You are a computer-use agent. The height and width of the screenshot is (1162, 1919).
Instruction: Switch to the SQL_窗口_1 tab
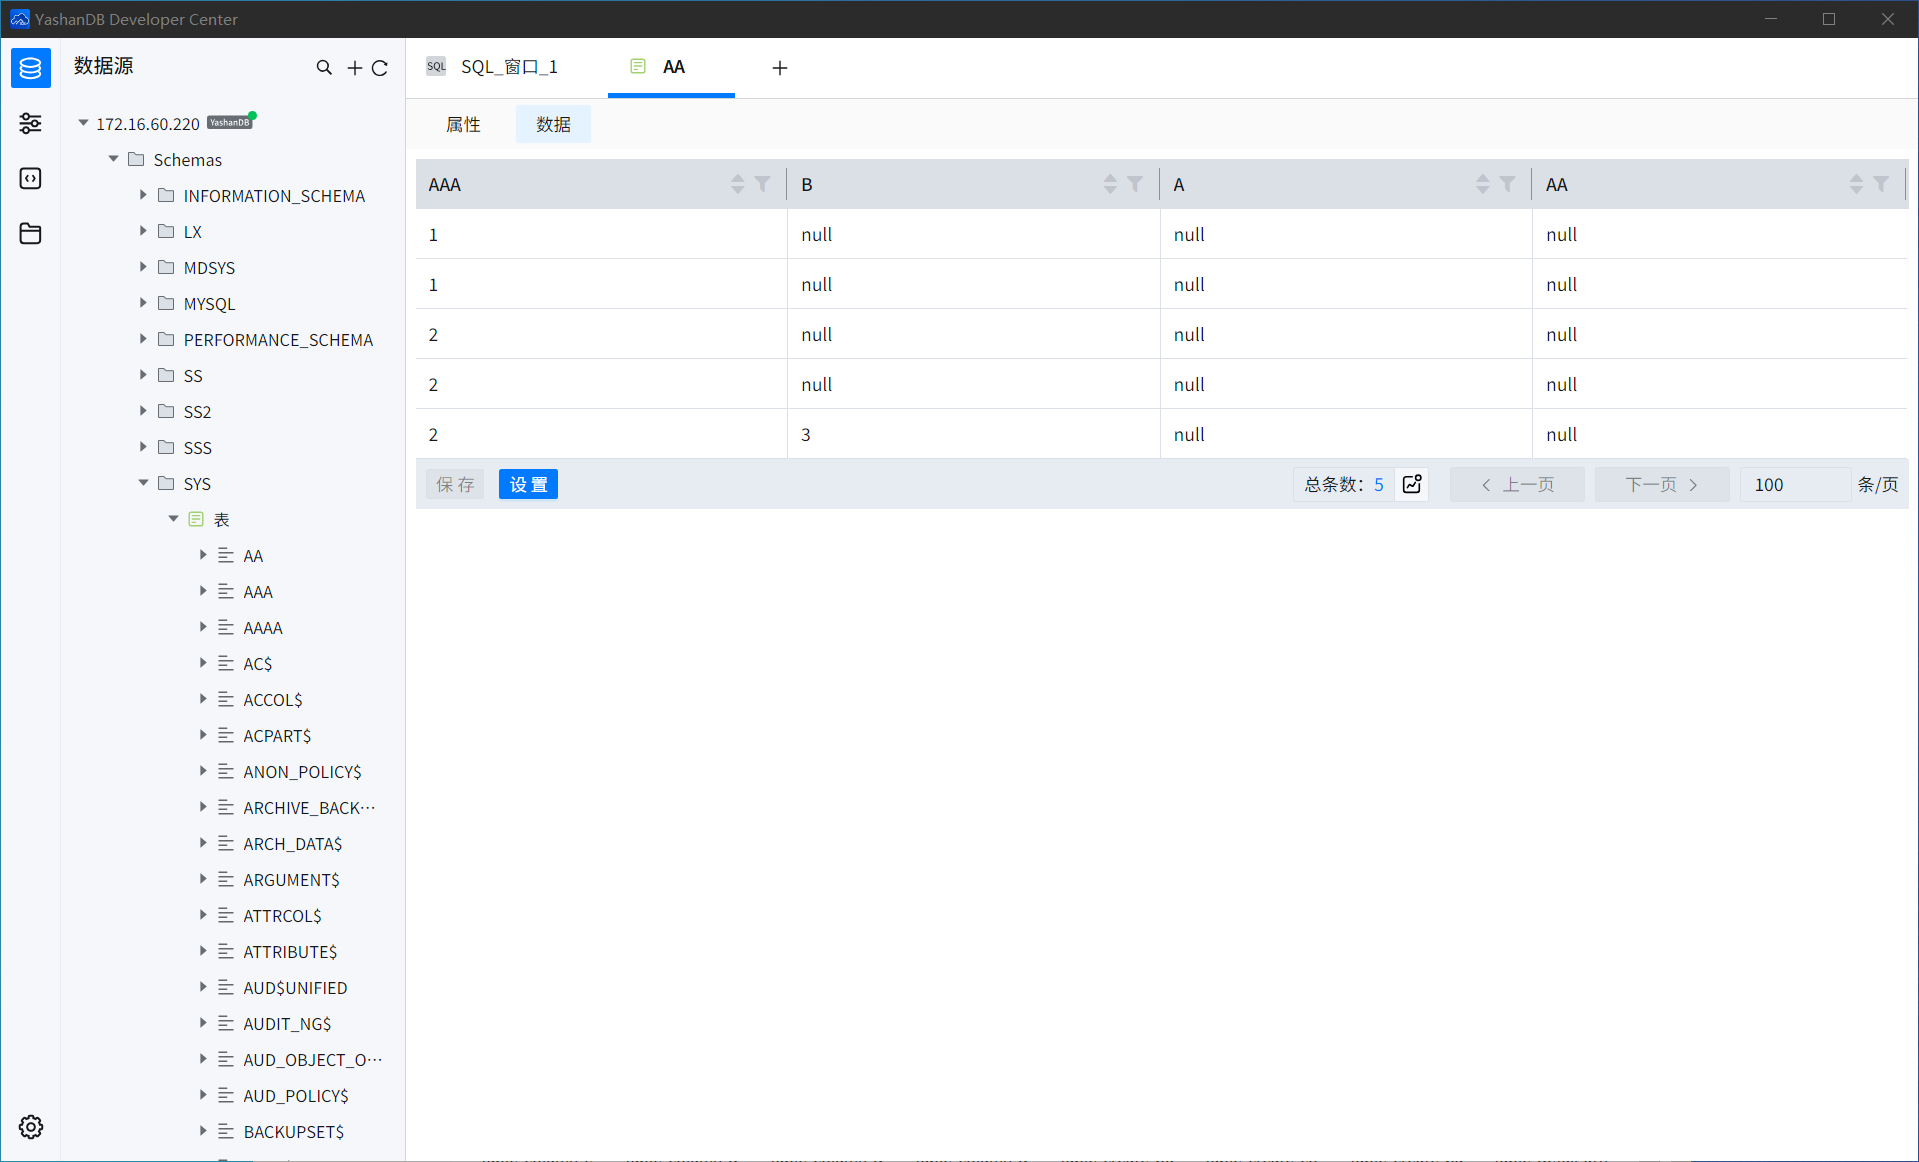click(x=509, y=67)
